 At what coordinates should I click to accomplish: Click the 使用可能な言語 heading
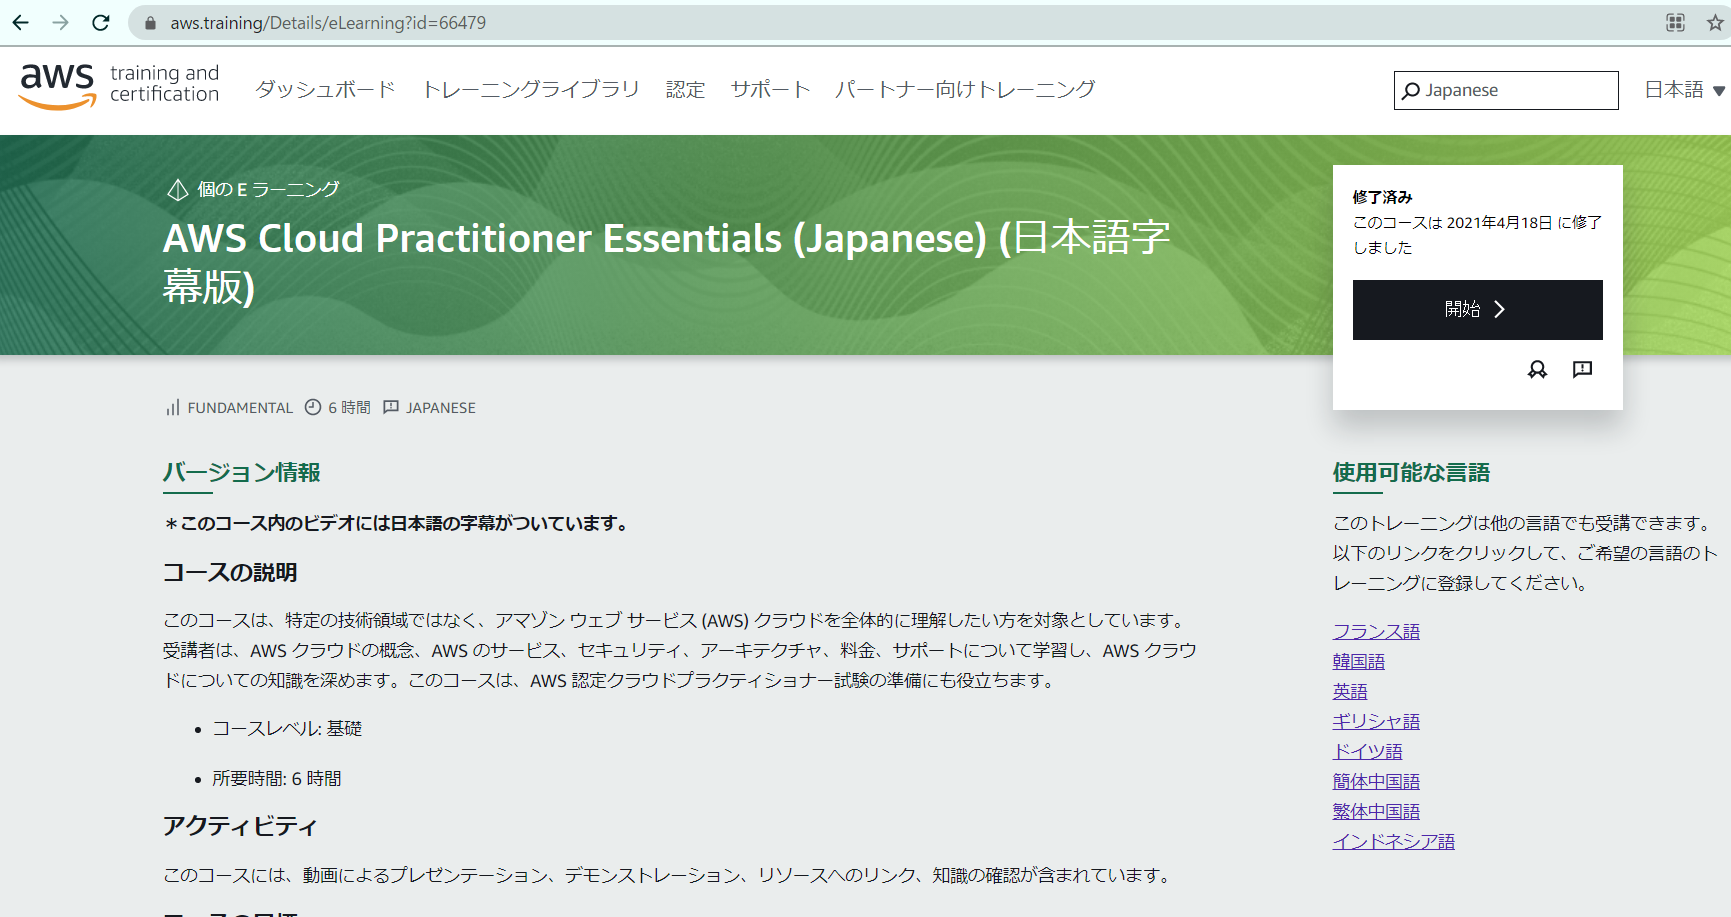point(1411,472)
